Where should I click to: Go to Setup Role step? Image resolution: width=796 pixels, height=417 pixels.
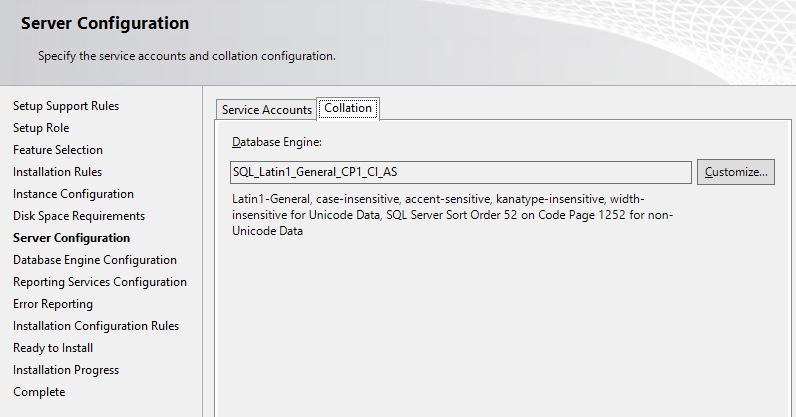(41, 128)
